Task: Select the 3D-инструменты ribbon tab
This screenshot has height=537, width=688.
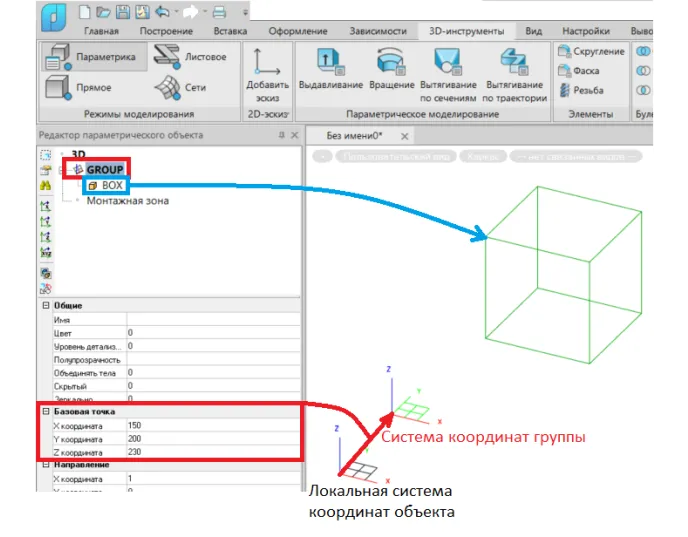Action: pyautogui.click(x=466, y=31)
